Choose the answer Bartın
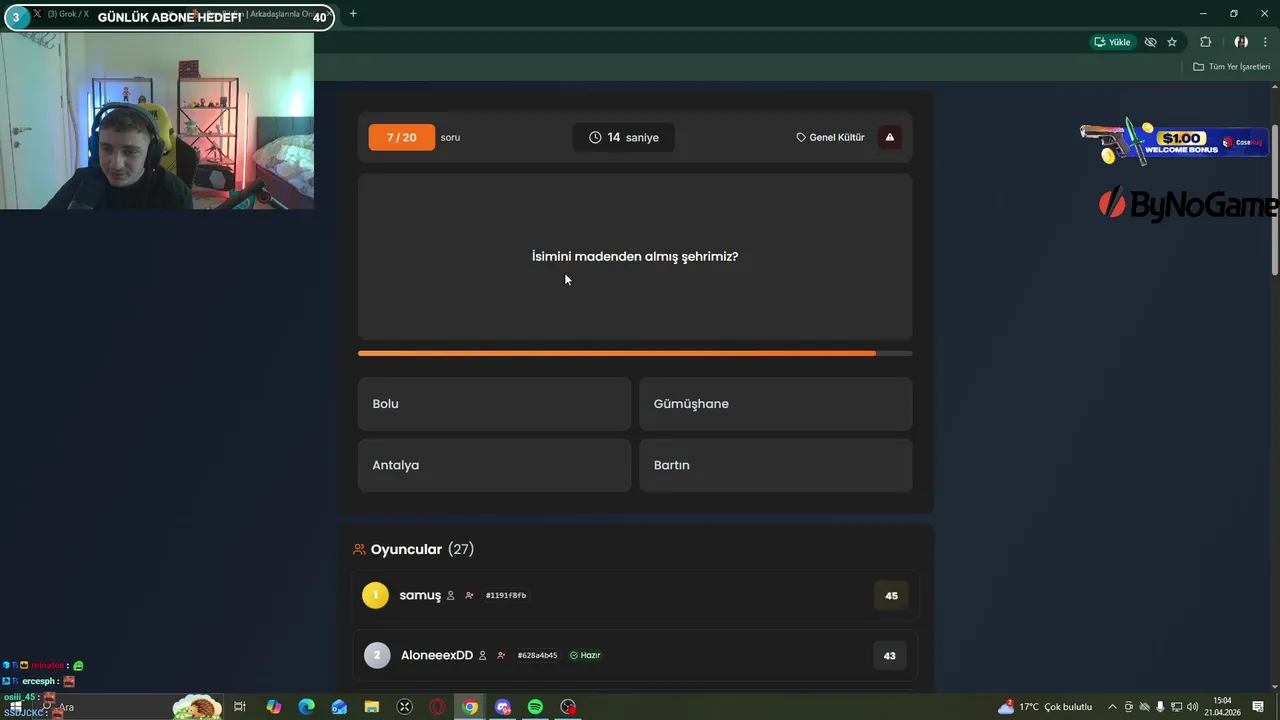 point(775,465)
